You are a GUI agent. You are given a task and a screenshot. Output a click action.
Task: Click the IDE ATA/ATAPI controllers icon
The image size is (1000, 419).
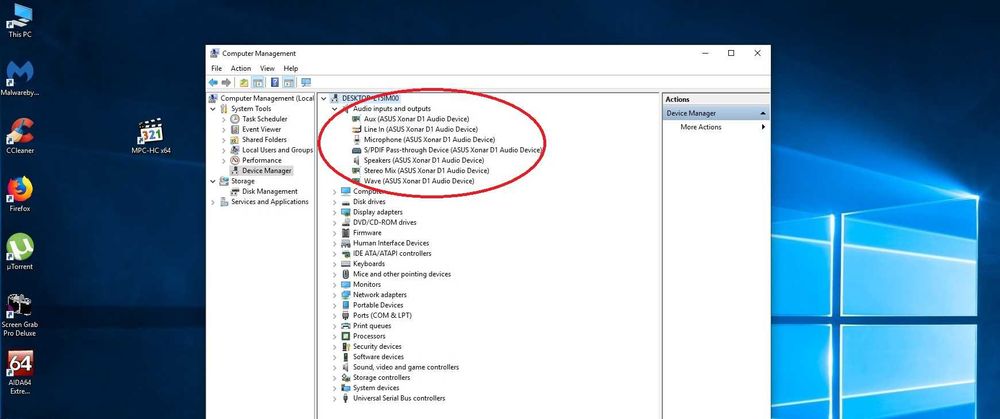346,254
